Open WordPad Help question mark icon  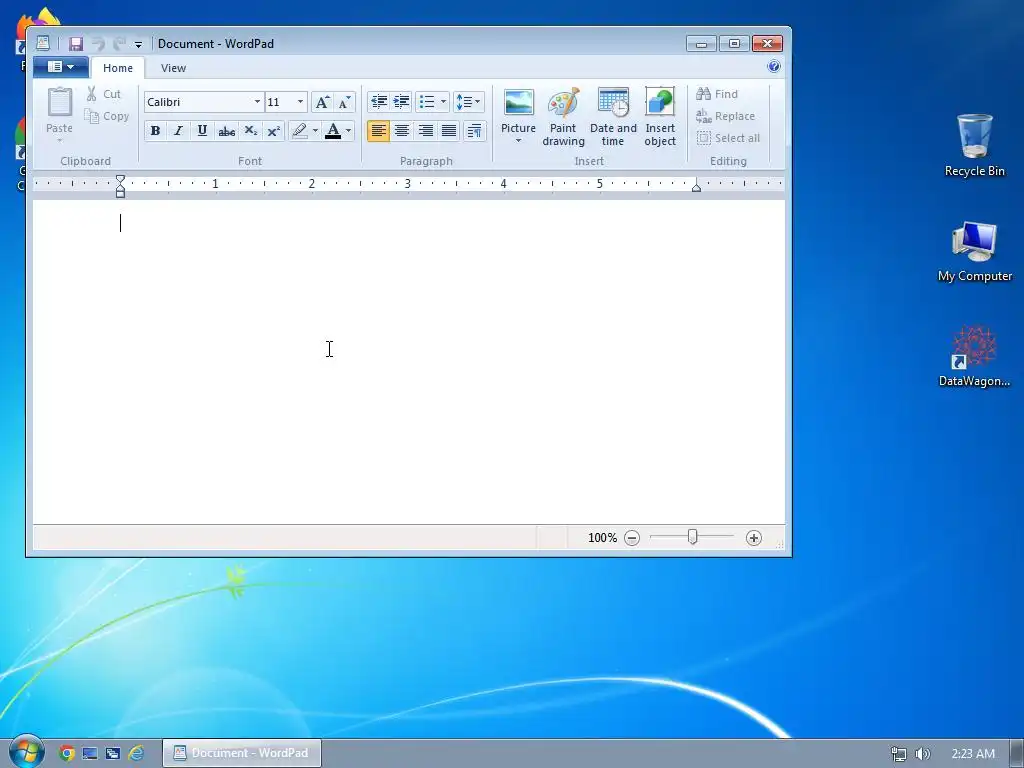[774, 66]
